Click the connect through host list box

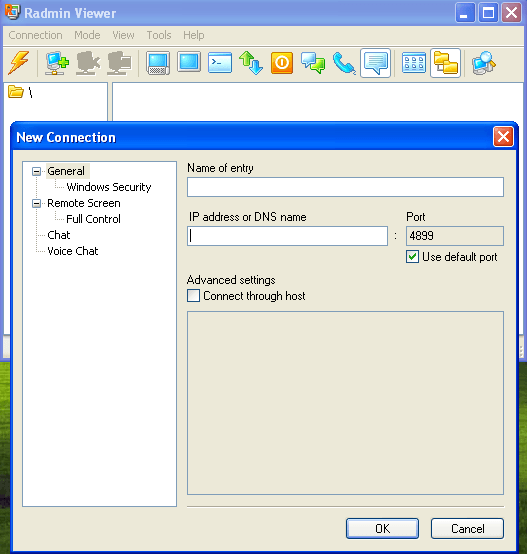[x=345, y=403]
